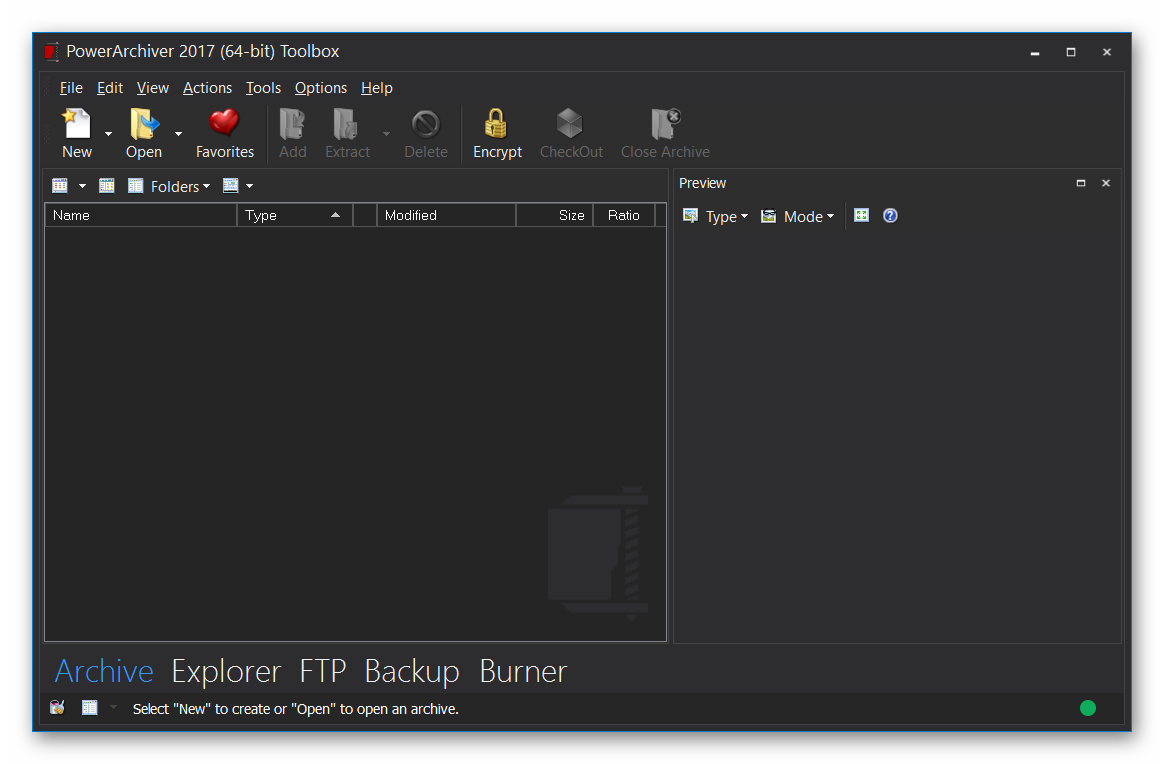
Task: Open the Actions menu
Action: [x=207, y=88]
